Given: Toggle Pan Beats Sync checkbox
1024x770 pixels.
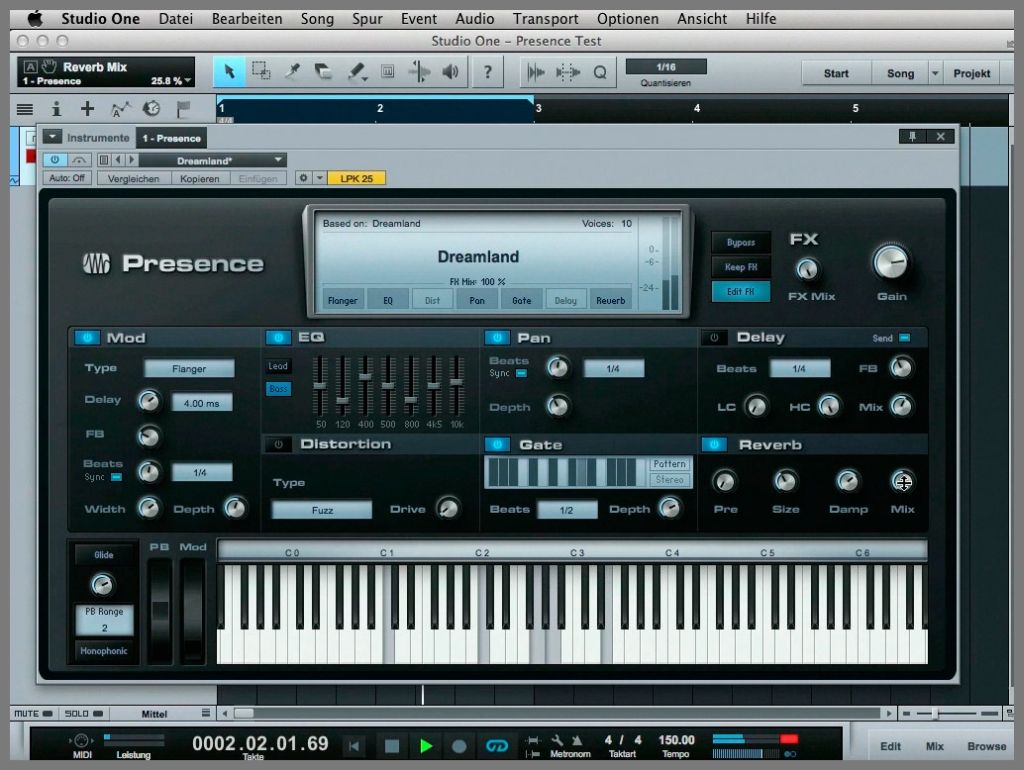Looking at the screenshot, I should (x=521, y=374).
